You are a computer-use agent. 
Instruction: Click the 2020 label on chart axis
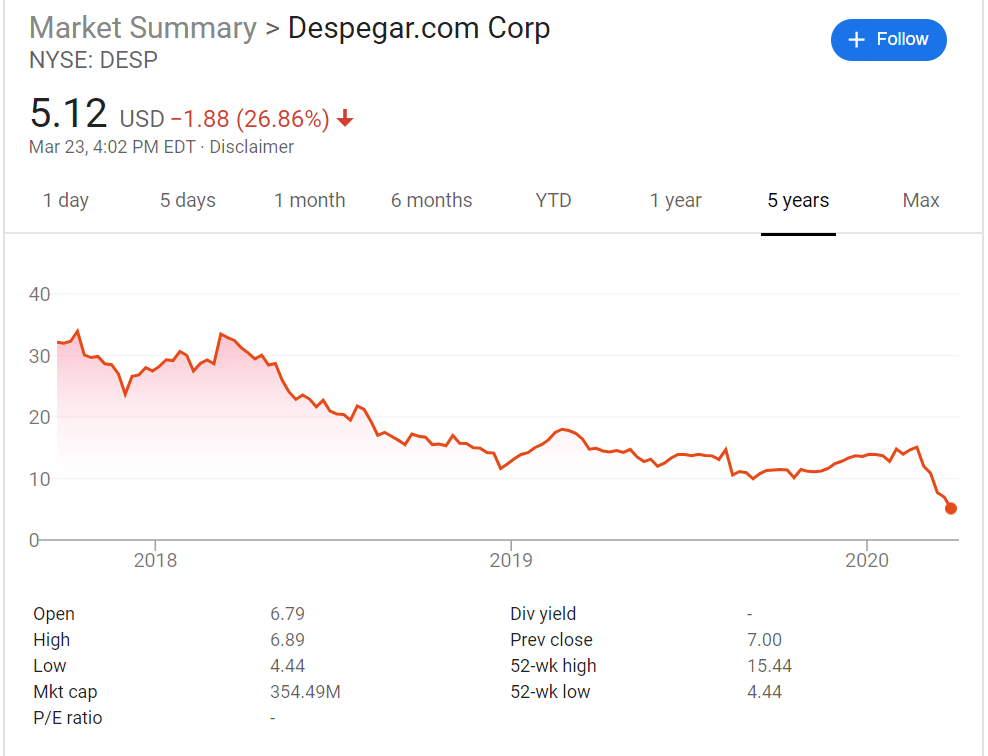pos(867,560)
